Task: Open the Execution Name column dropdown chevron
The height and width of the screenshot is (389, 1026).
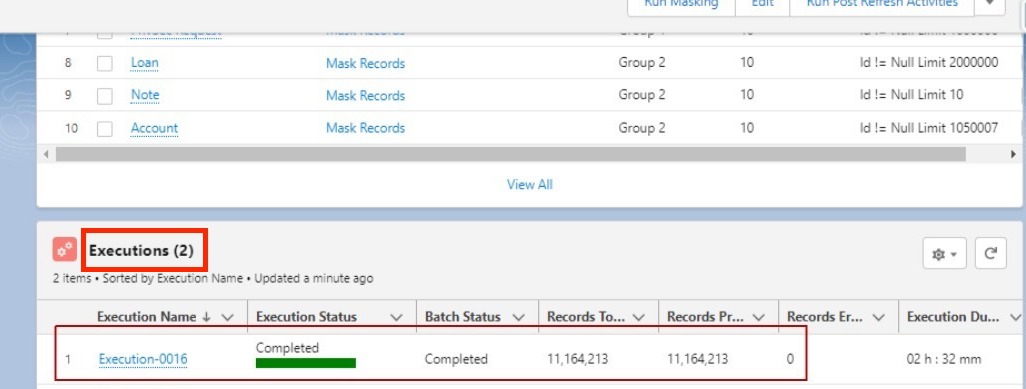Action: (x=228, y=317)
